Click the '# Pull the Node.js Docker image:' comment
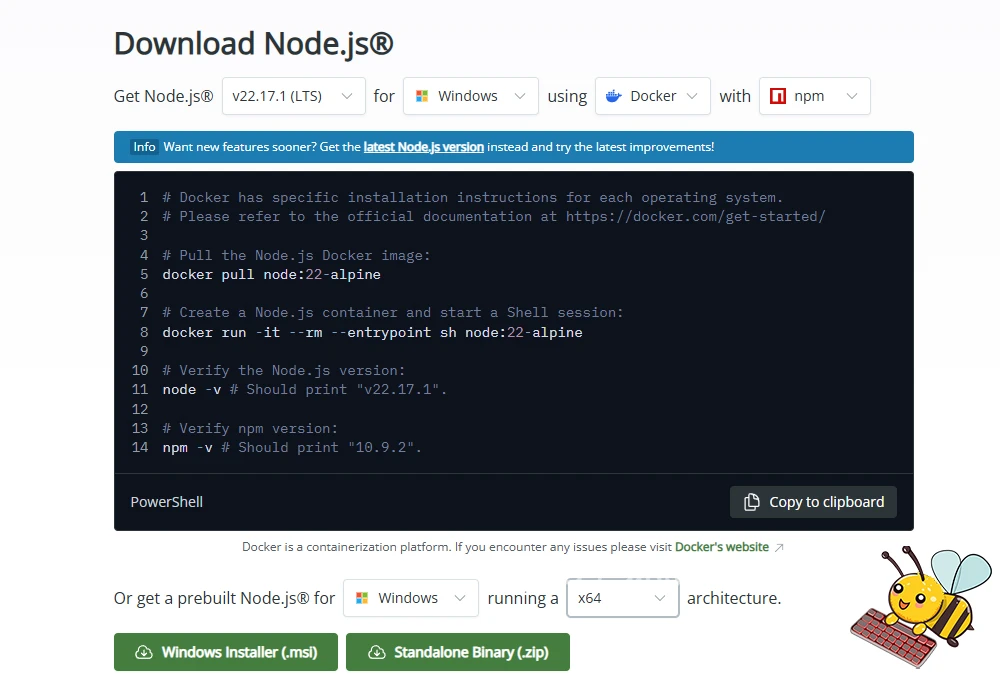This screenshot has height=700, width=1000. tap(297, 255)
